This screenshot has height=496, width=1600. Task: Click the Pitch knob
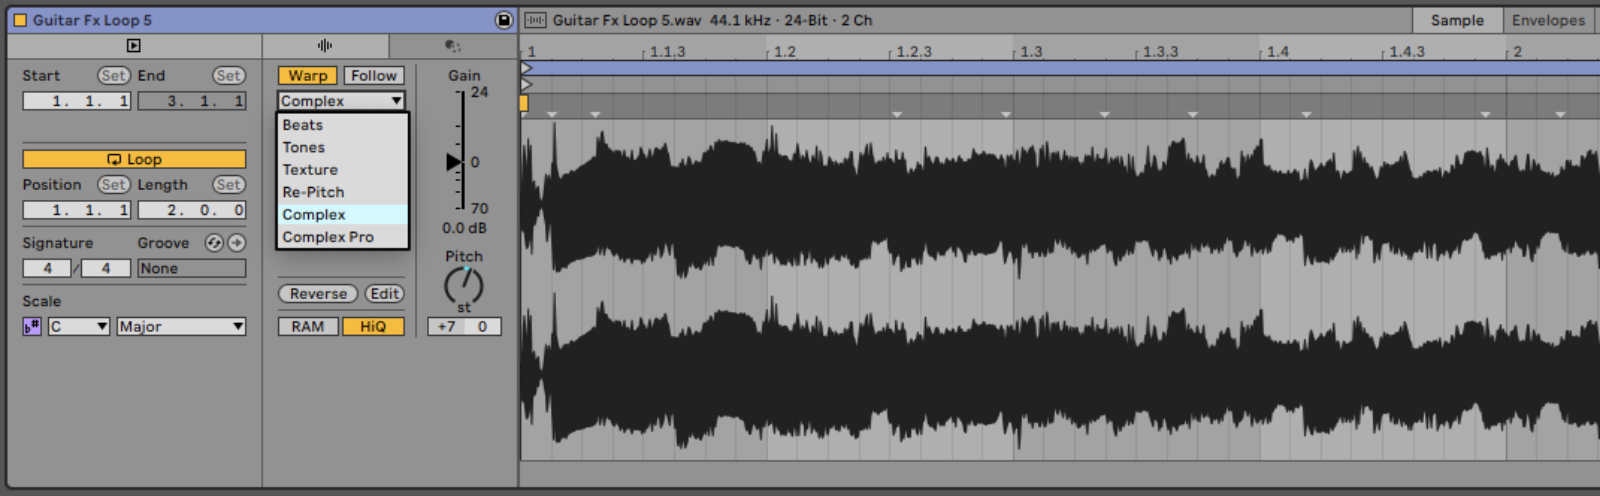pos(464,286)
